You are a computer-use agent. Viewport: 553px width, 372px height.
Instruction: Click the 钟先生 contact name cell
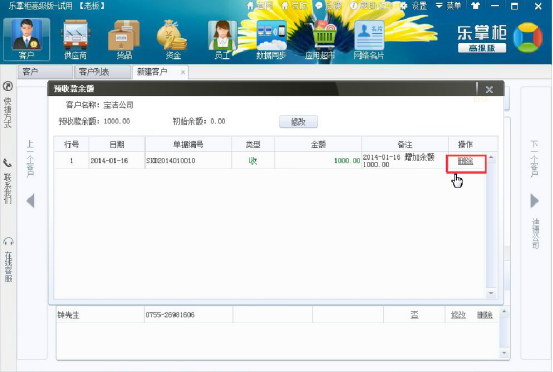[x=100, y=315]
